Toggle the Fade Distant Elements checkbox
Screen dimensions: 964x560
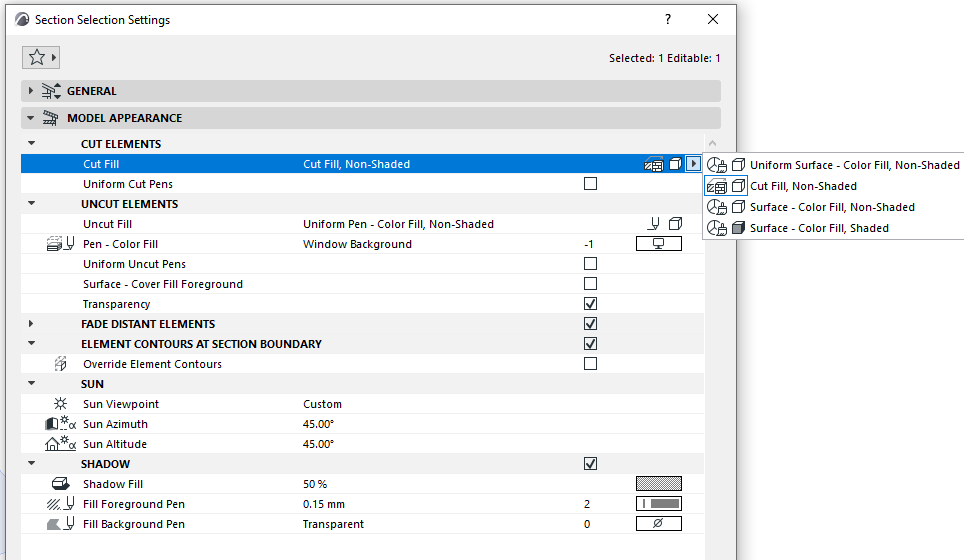[x=590, y=324]
